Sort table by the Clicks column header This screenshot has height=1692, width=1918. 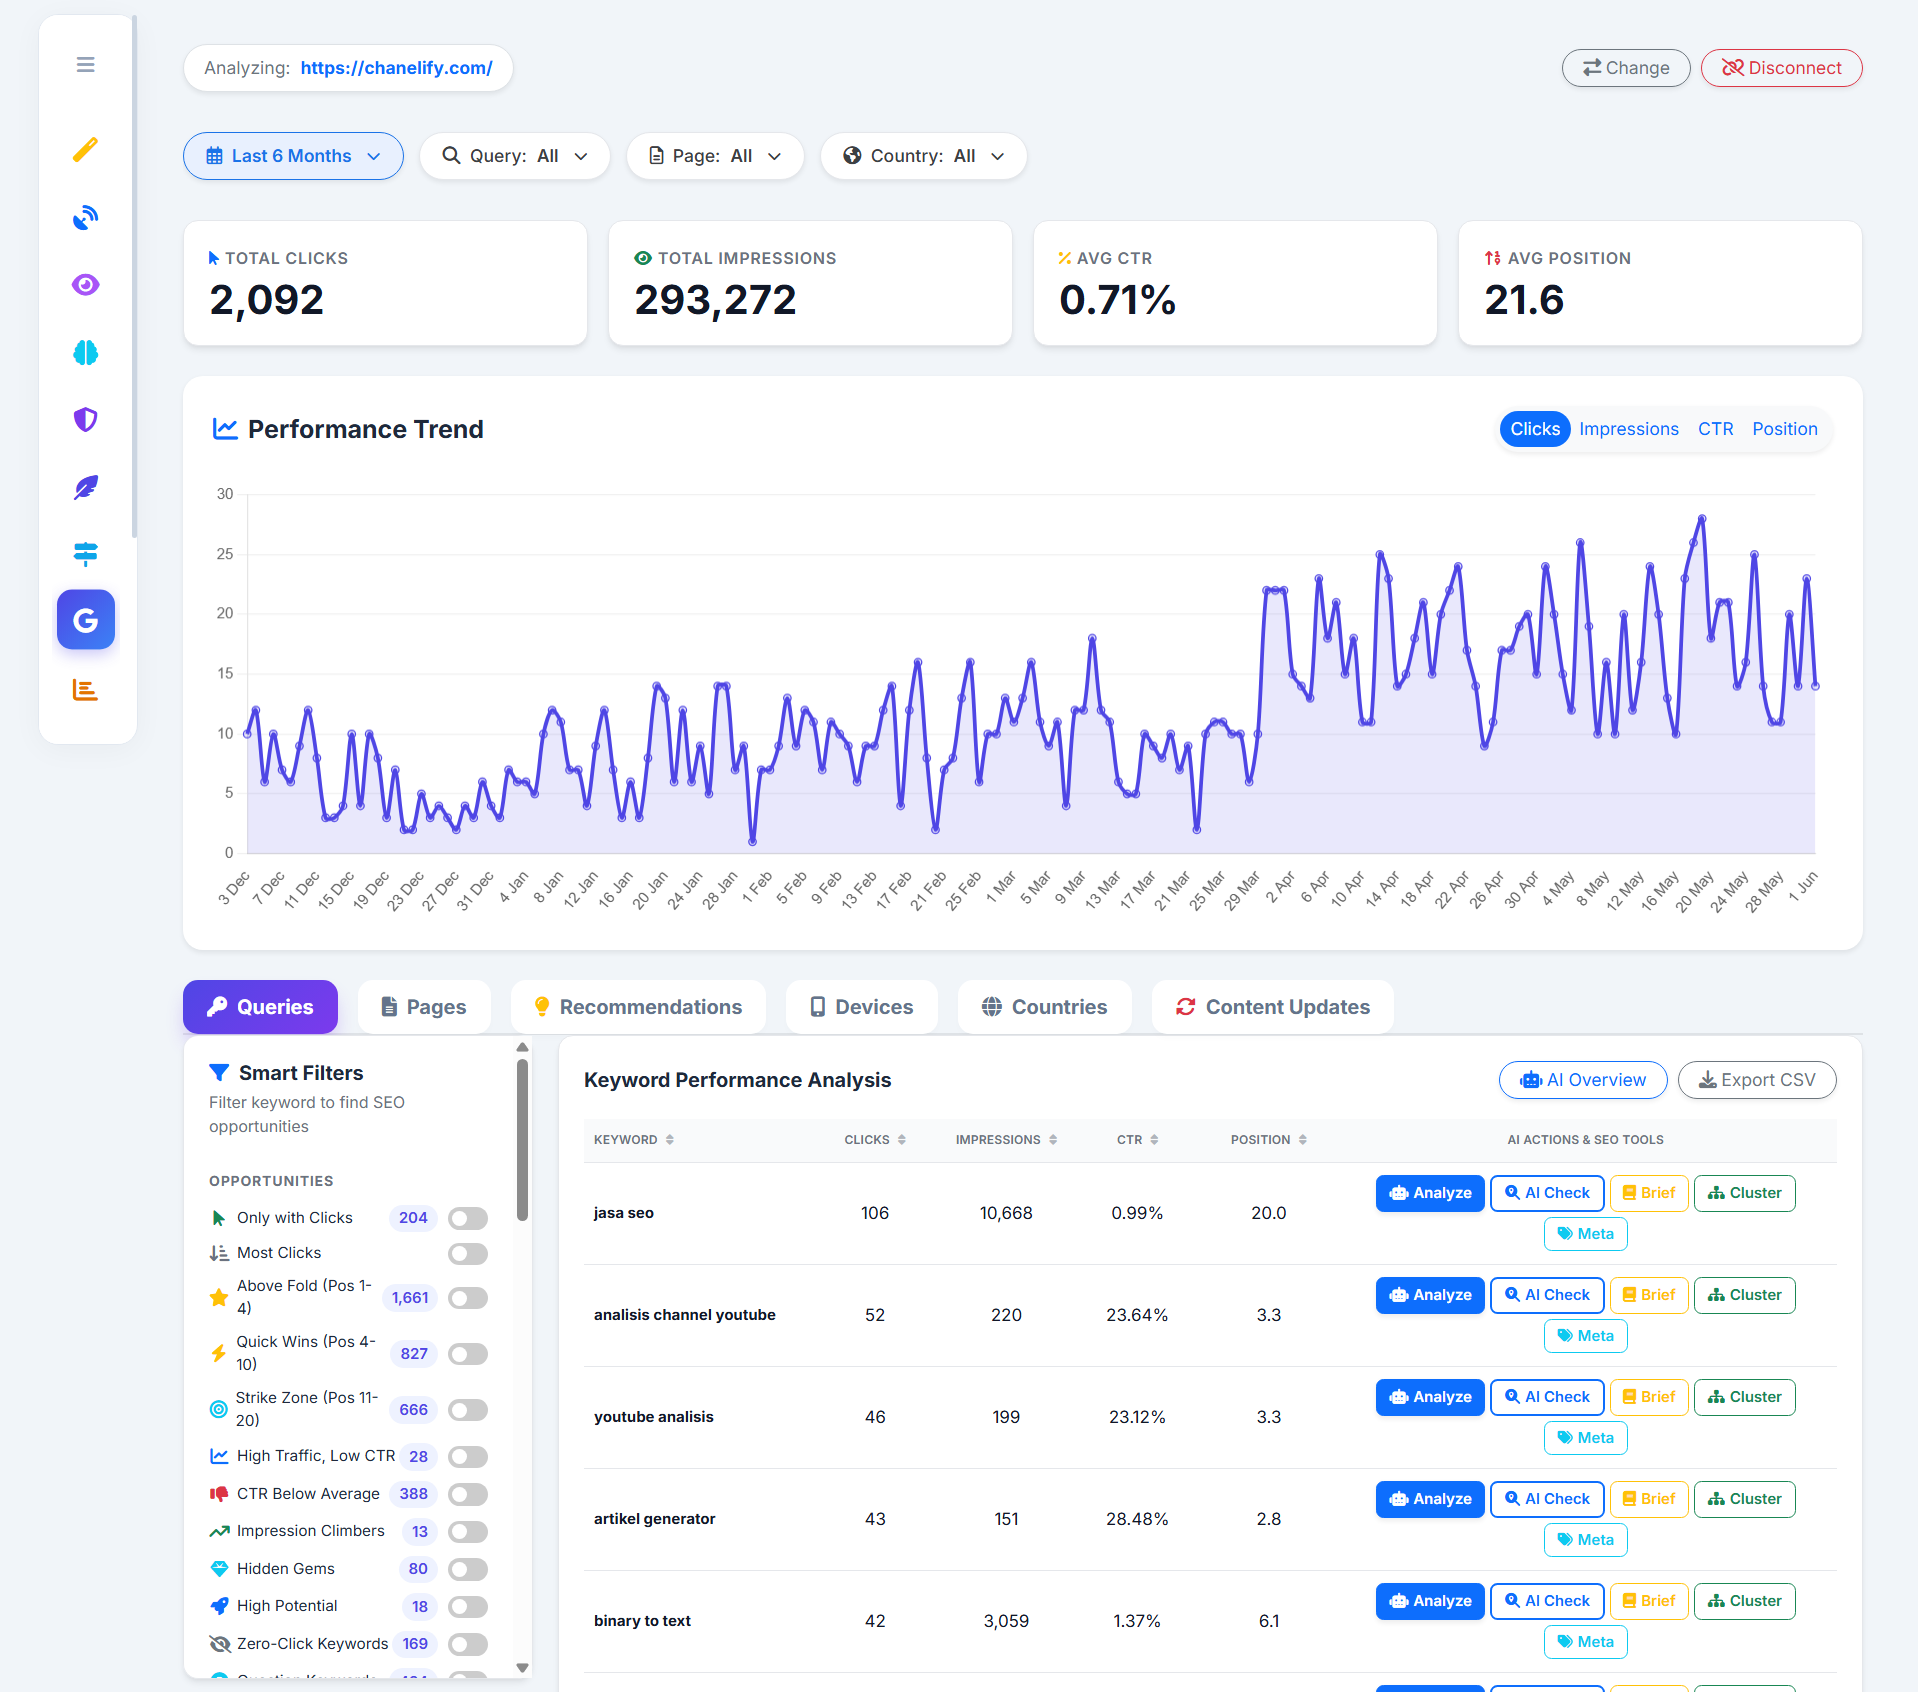[875, 1140]
